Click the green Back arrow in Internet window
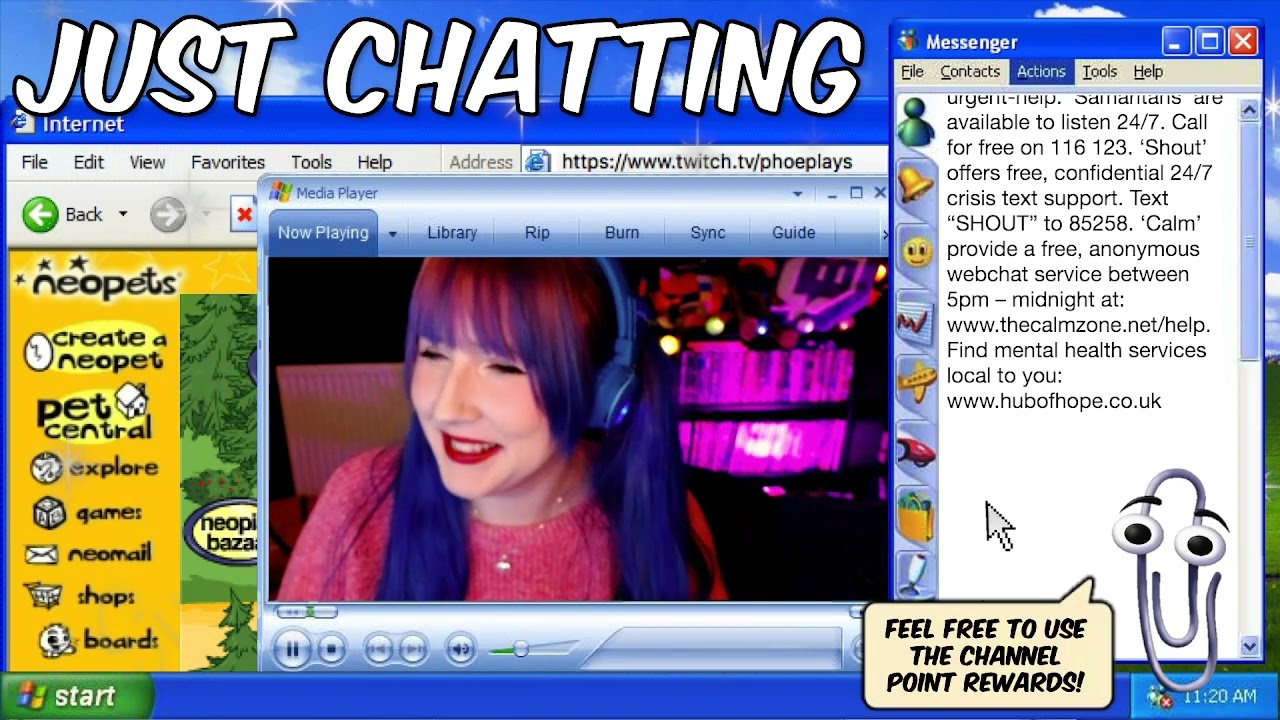This screenshot has width=1280, height=720. point(41,214)
